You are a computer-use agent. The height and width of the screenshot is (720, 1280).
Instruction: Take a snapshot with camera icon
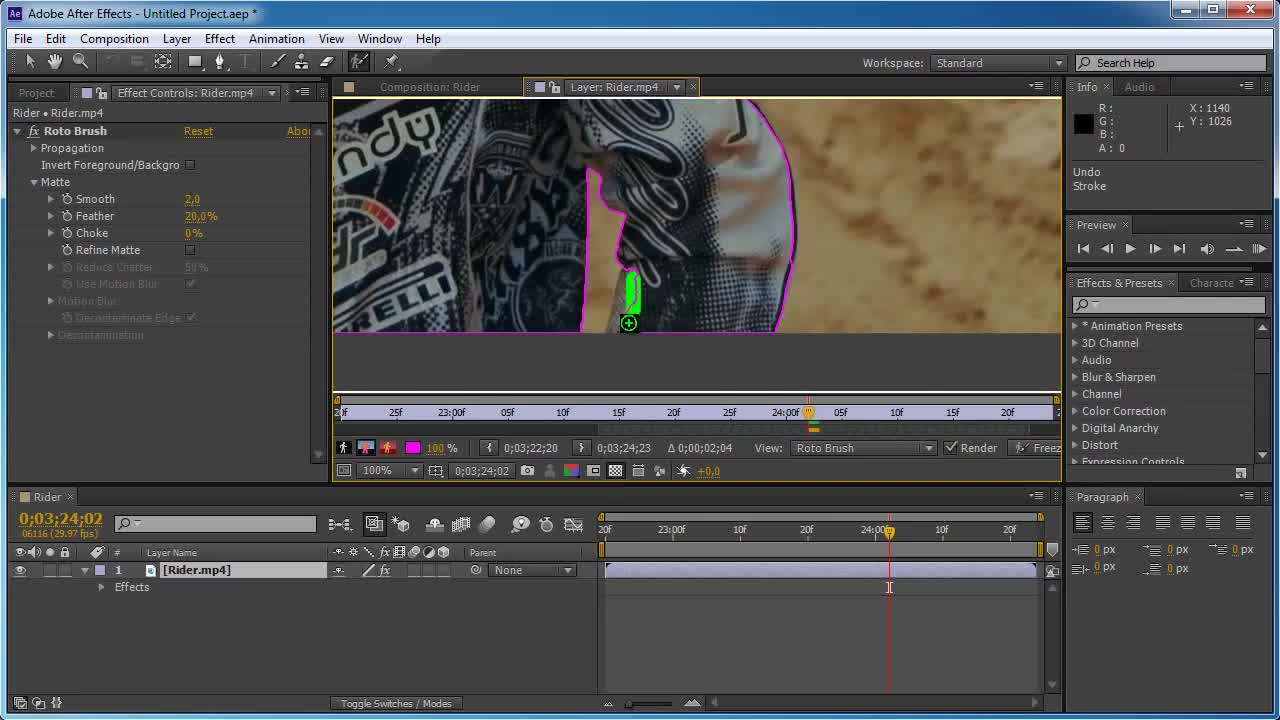527,471
